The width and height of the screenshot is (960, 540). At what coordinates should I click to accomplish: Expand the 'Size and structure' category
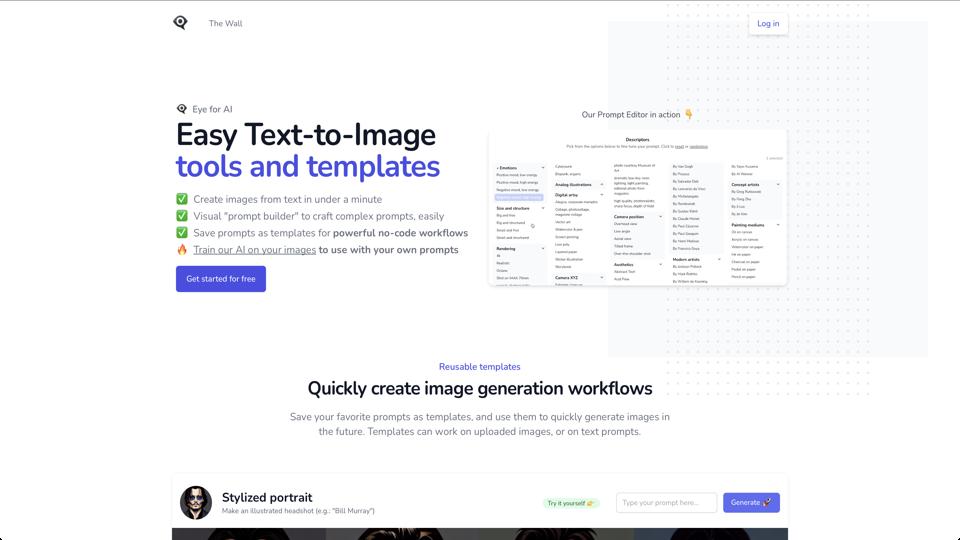pyautogui.click(x=543, y=208)
